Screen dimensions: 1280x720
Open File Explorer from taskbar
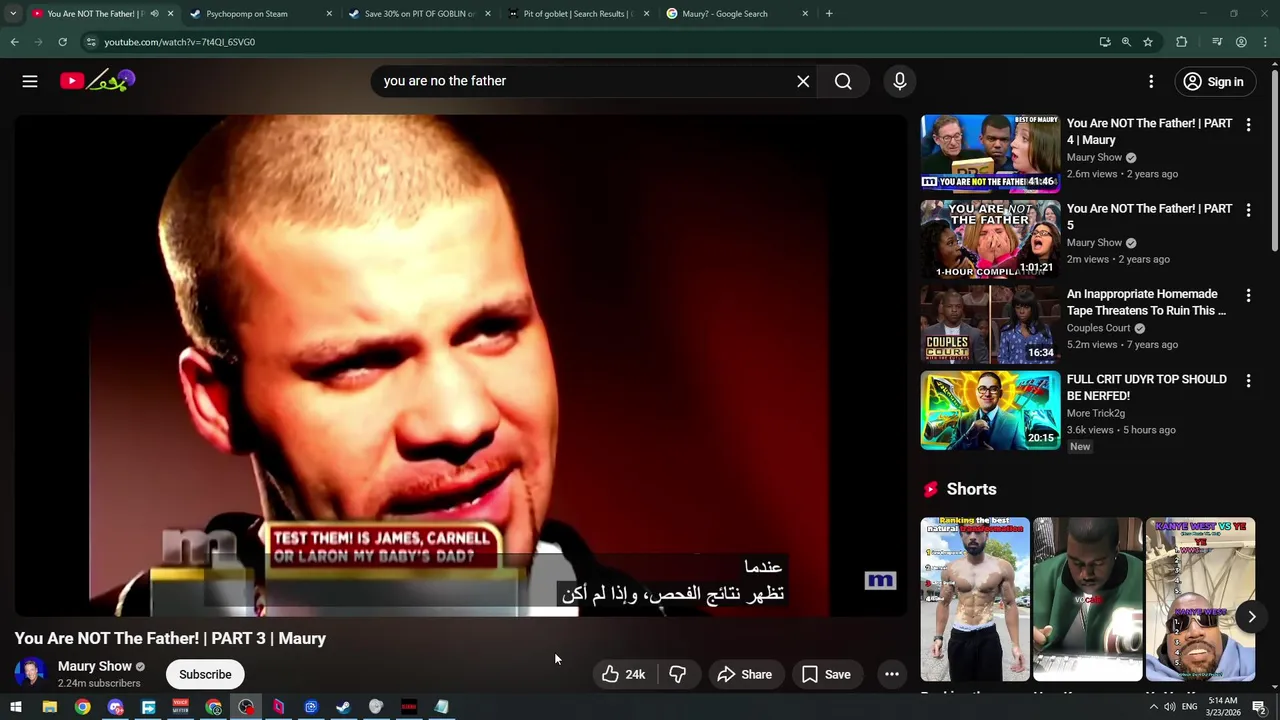pyautogui.click(x=49, y=707)
